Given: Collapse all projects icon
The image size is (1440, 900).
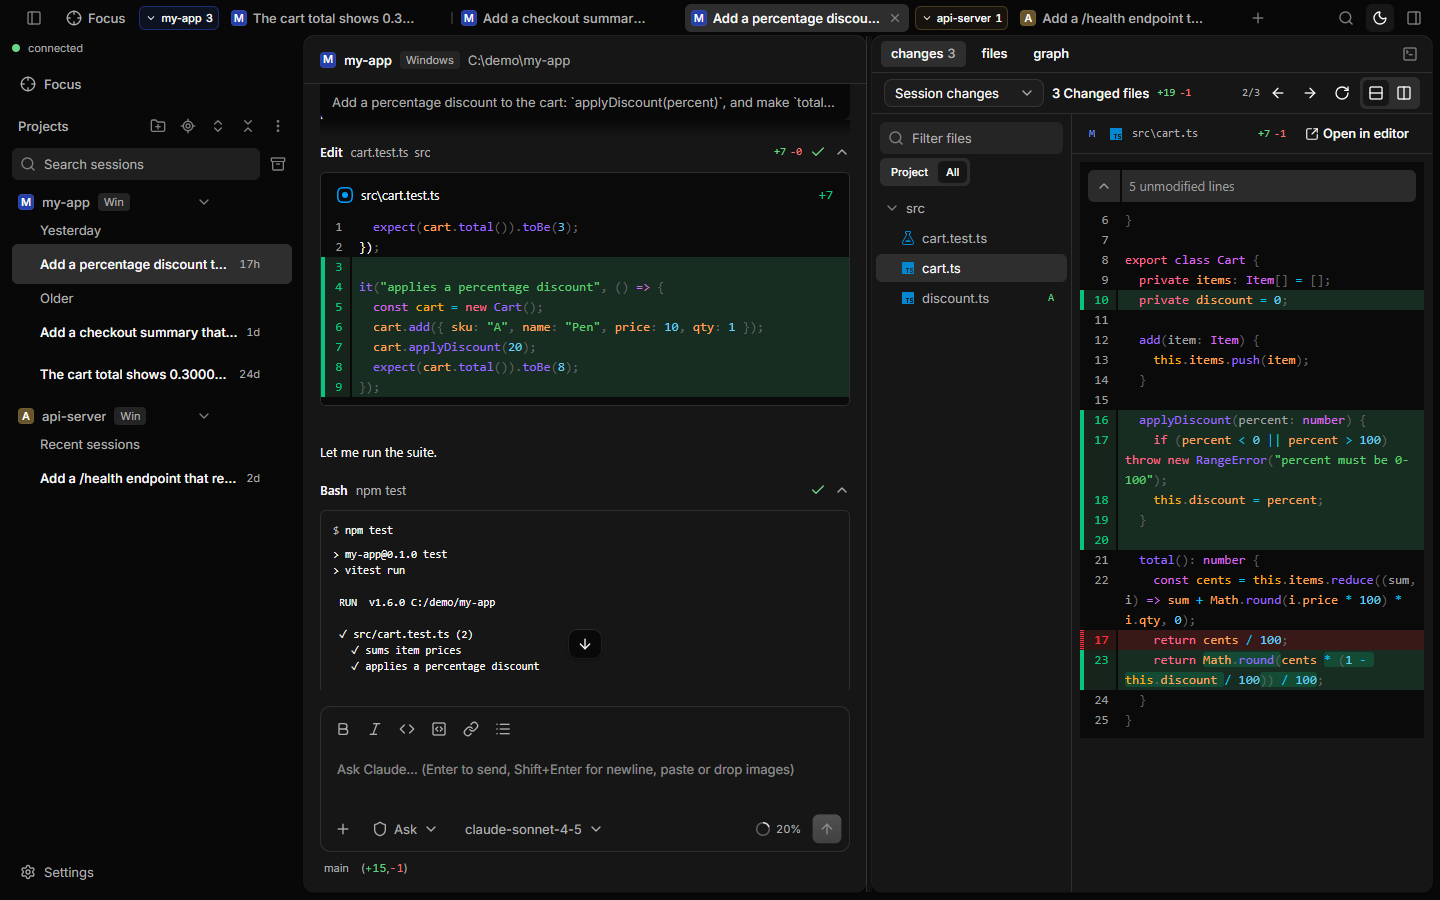Looking at the screenshot, I should pos(248,126).
